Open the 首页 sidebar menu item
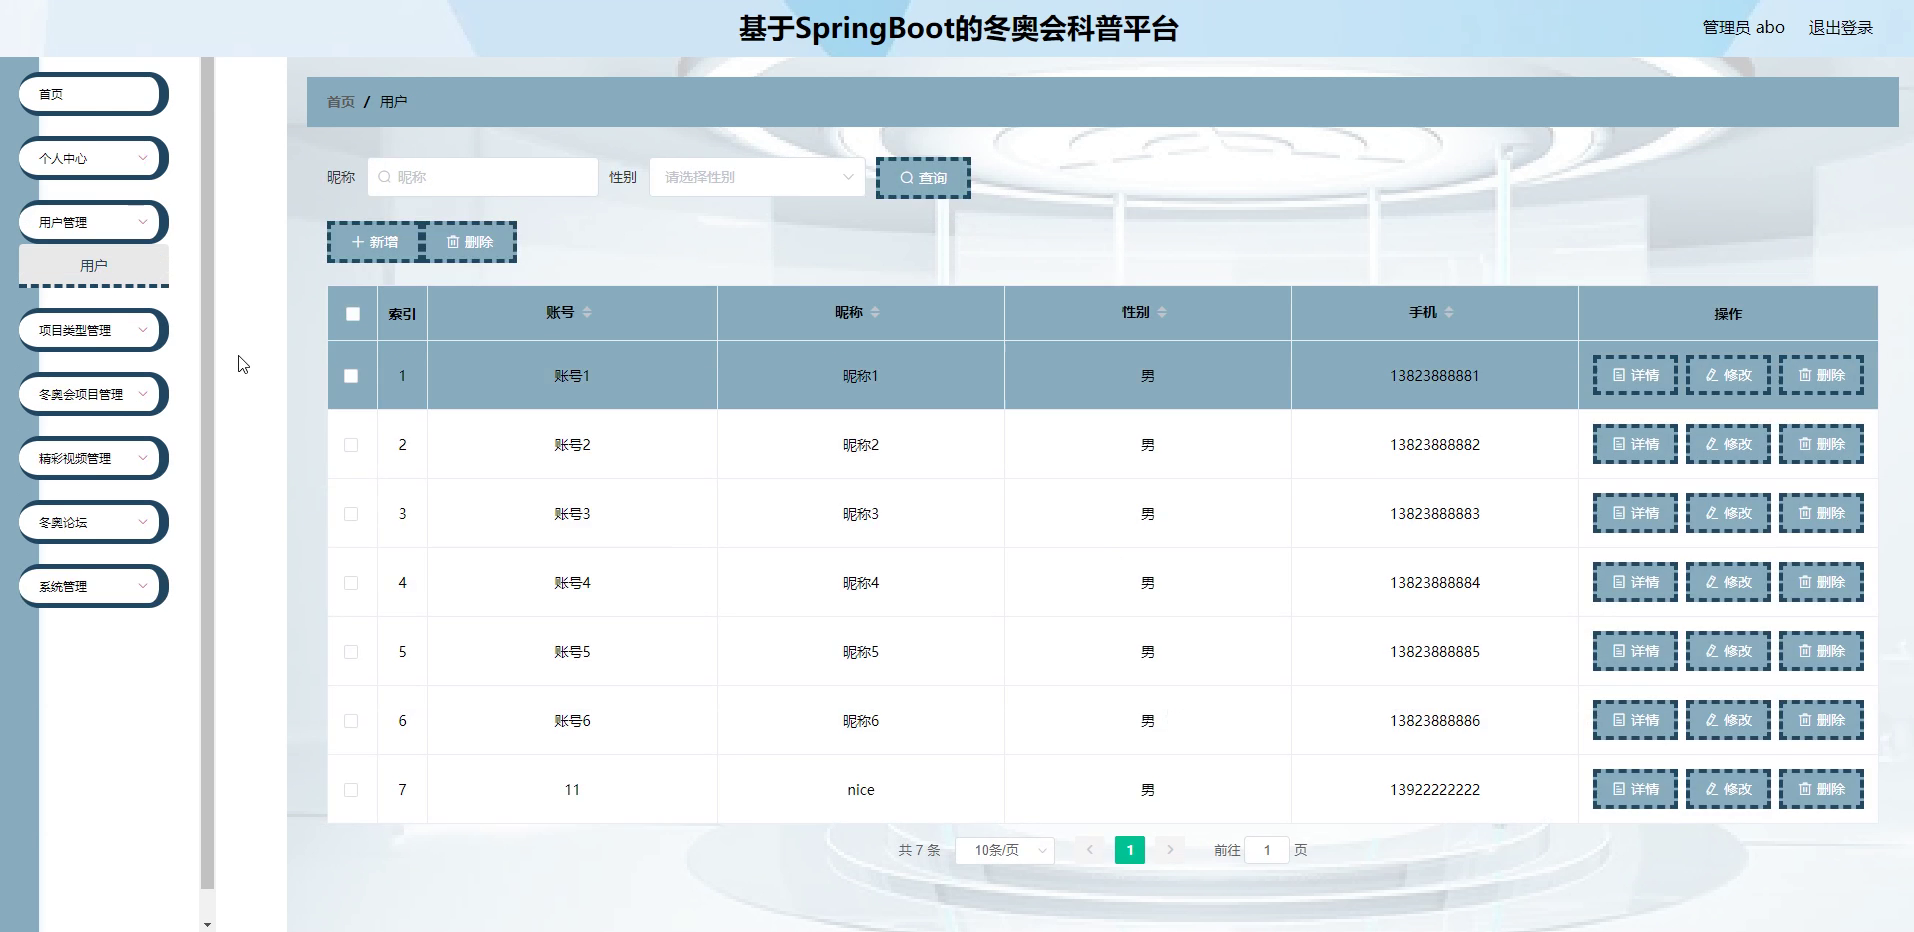This screenshot has width=1914, height=932. click(x=93, y=94)
